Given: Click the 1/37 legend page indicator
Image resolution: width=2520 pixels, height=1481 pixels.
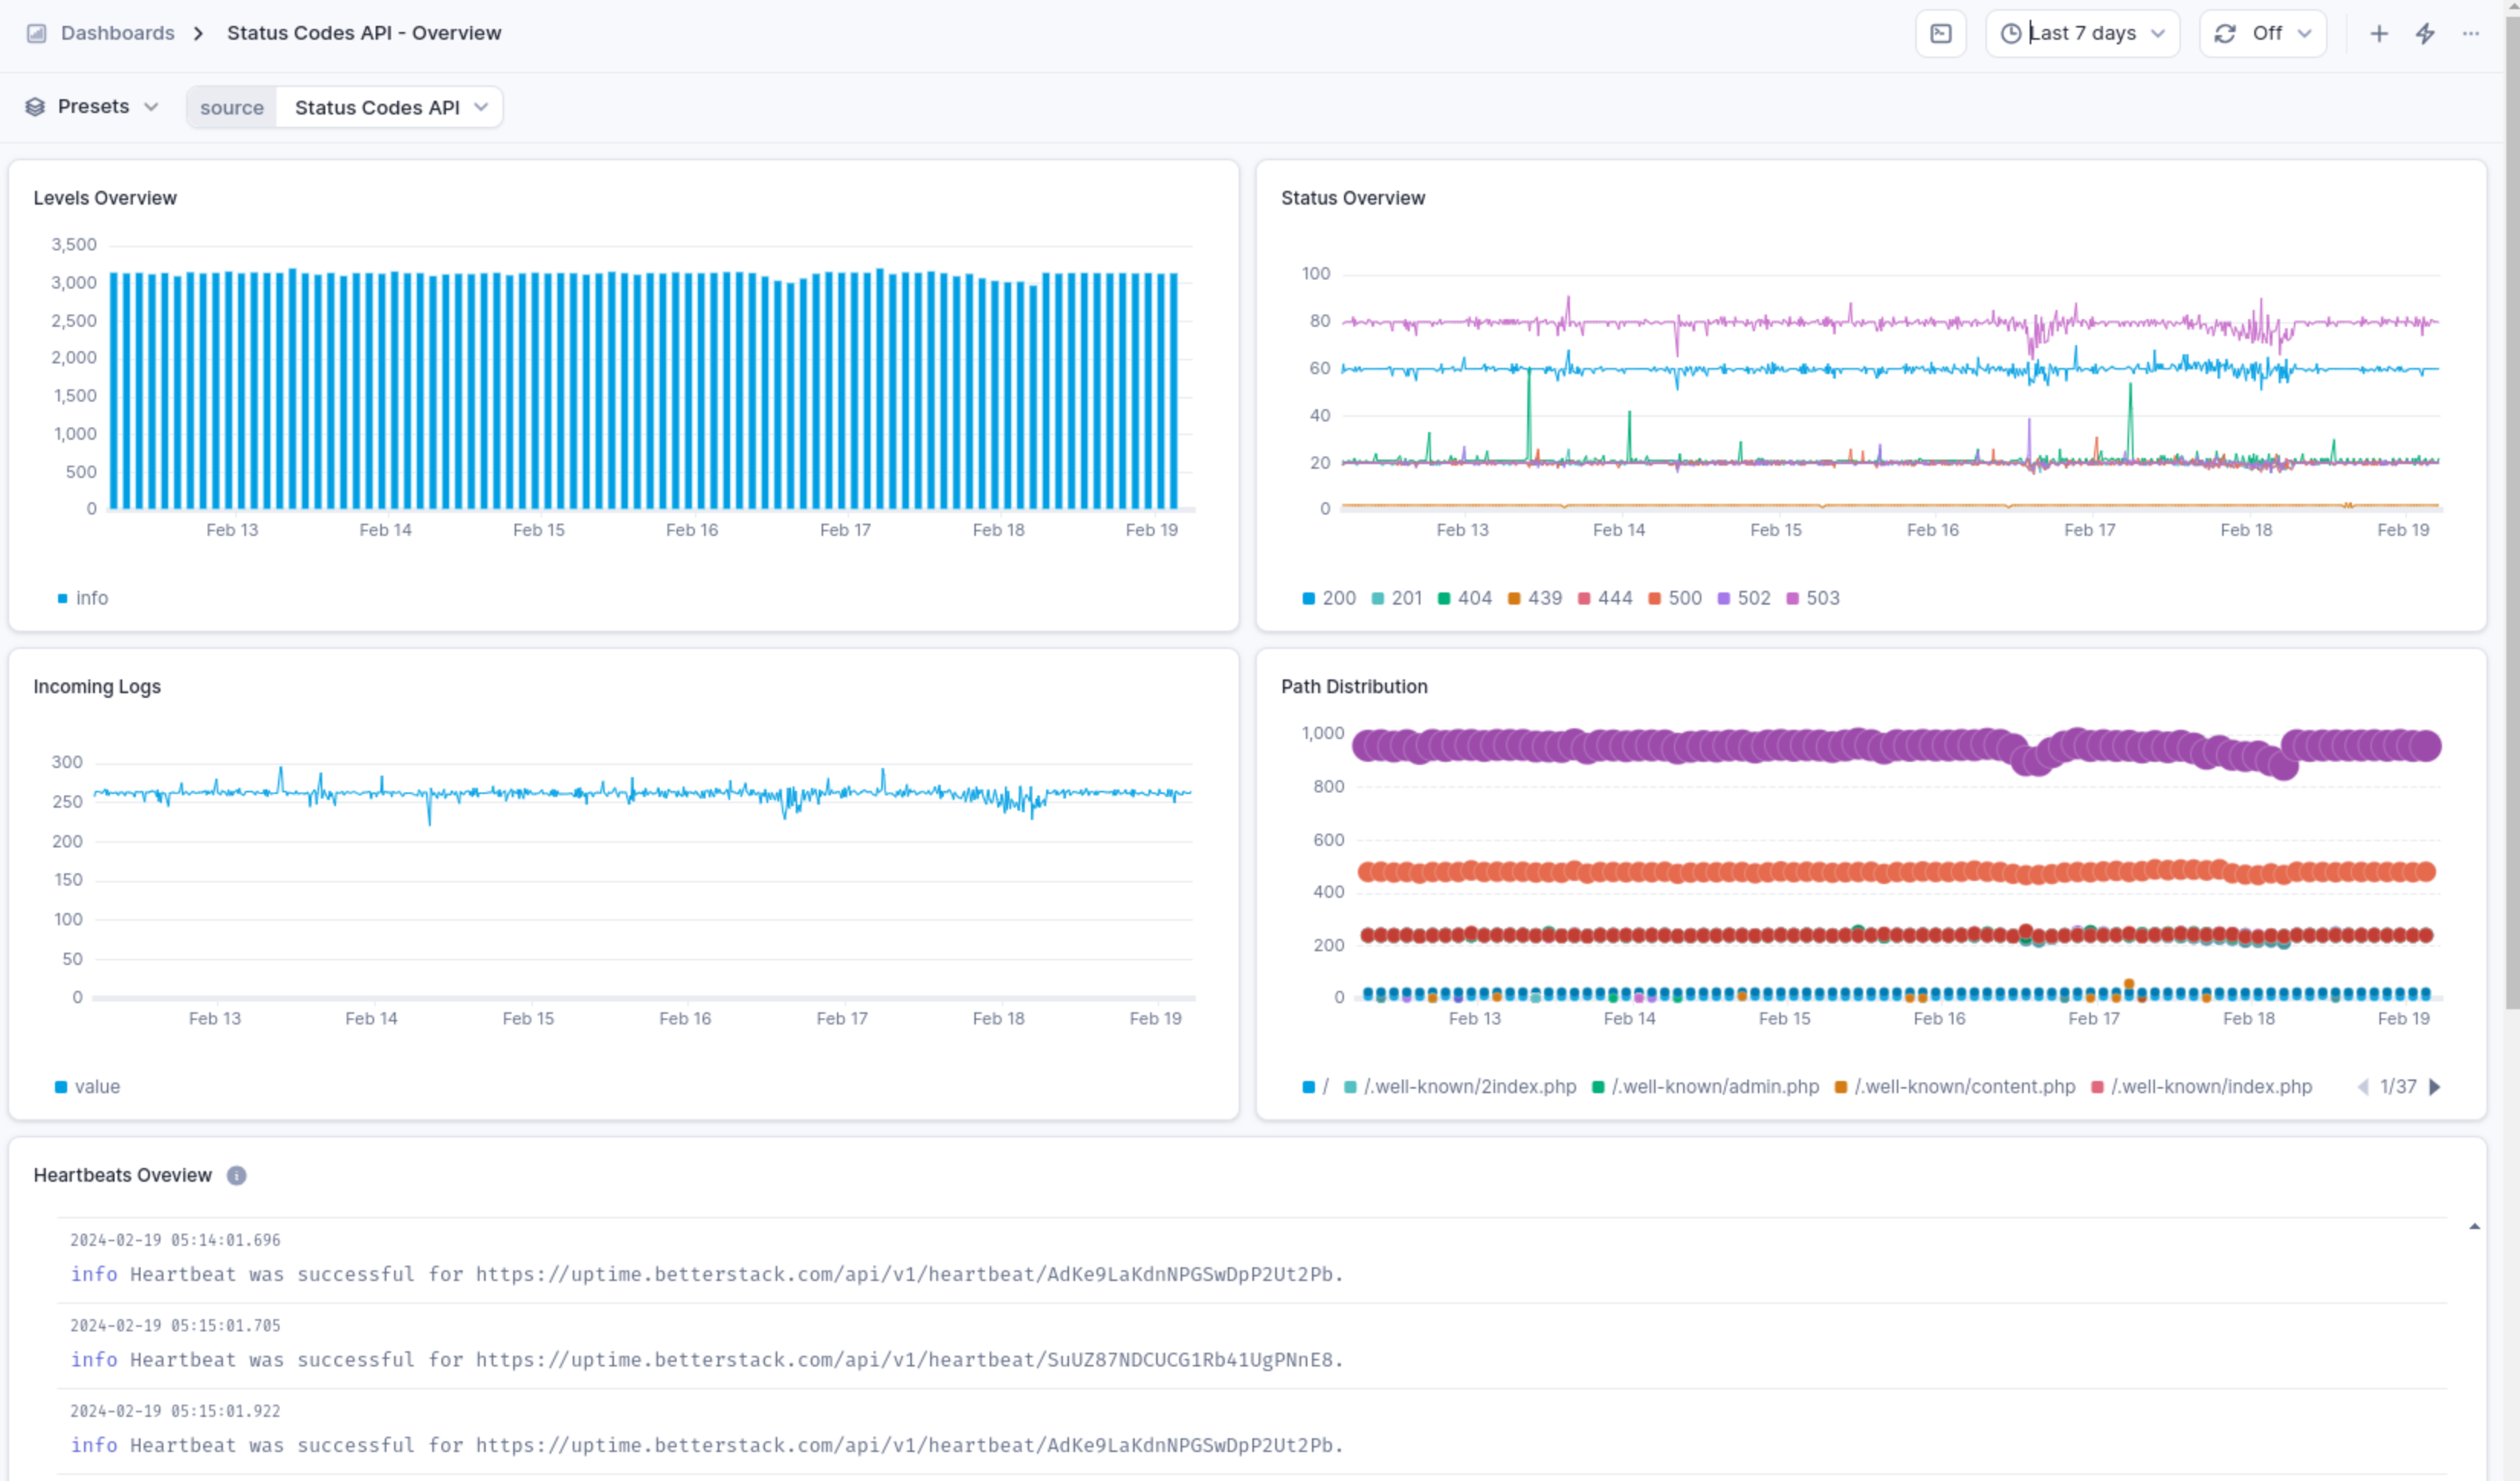Looking at the screenshot, I should click(x=2398, y=1087).
